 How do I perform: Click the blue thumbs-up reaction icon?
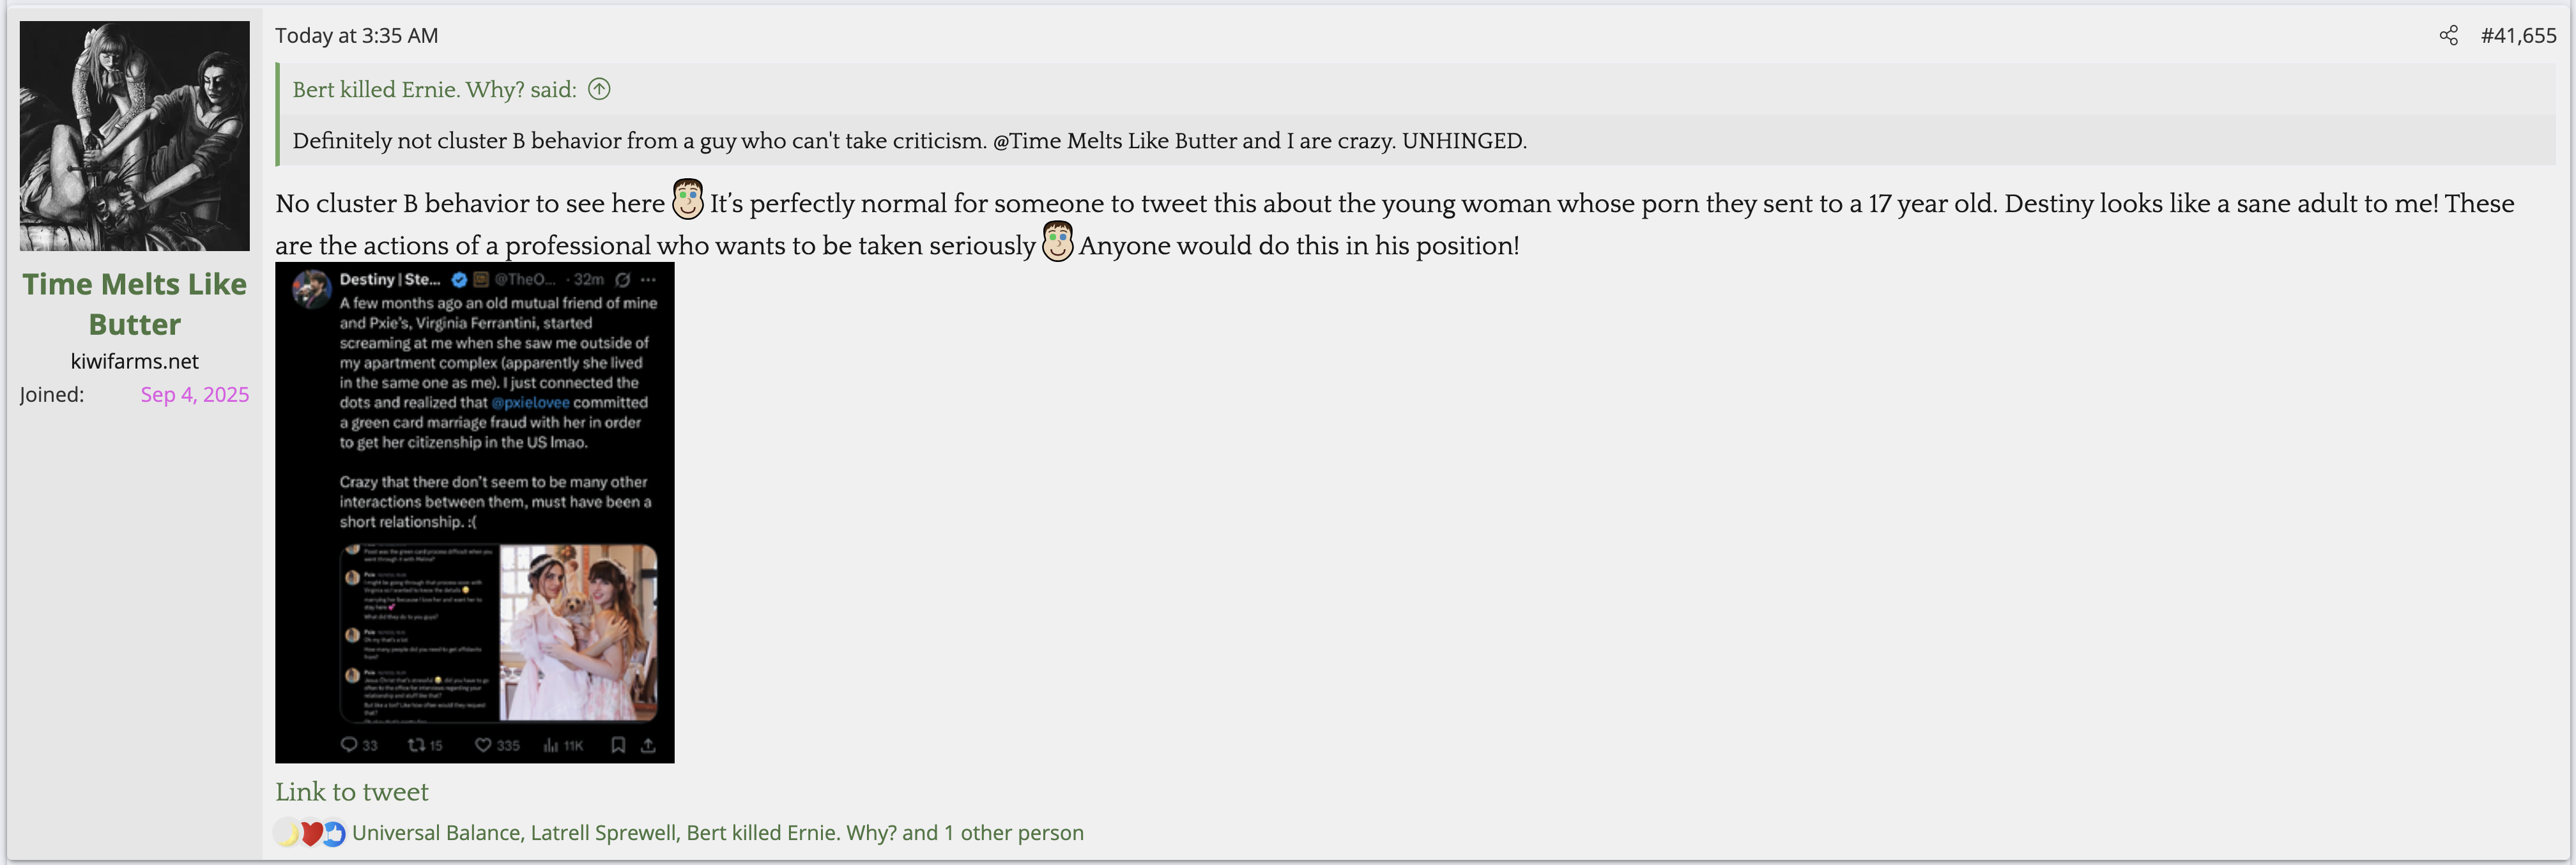coord(334,833)
